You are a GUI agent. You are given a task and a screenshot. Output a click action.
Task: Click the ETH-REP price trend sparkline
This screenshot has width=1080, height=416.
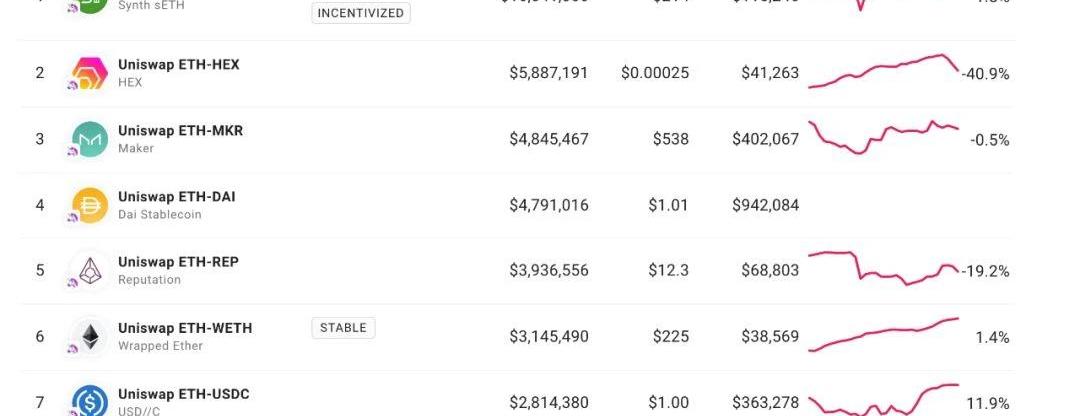(884, 268)
